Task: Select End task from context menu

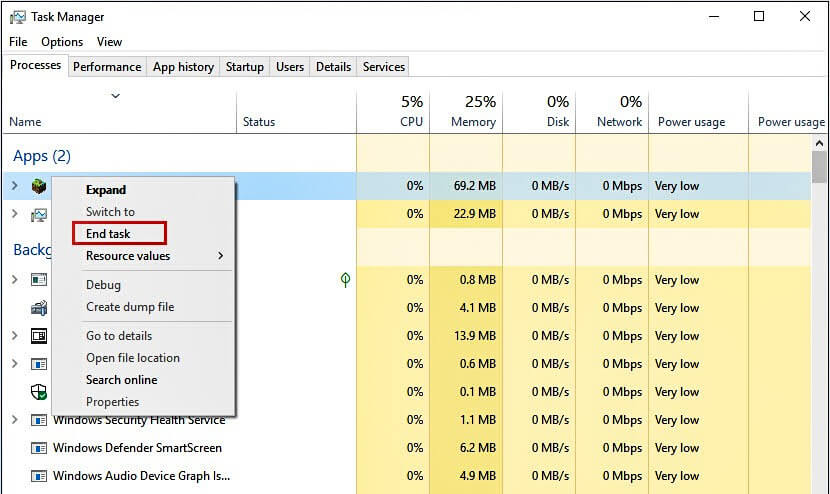Action: (x=108, y=234)
